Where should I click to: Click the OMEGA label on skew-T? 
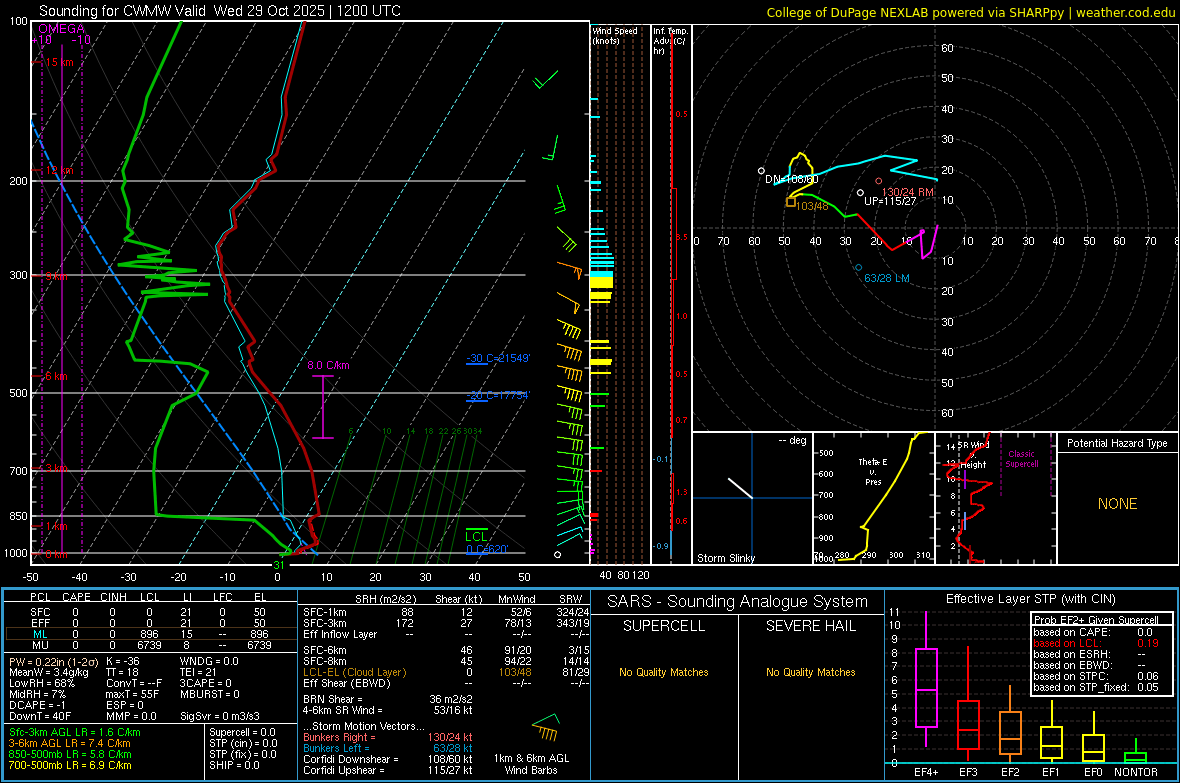[62, 29]
